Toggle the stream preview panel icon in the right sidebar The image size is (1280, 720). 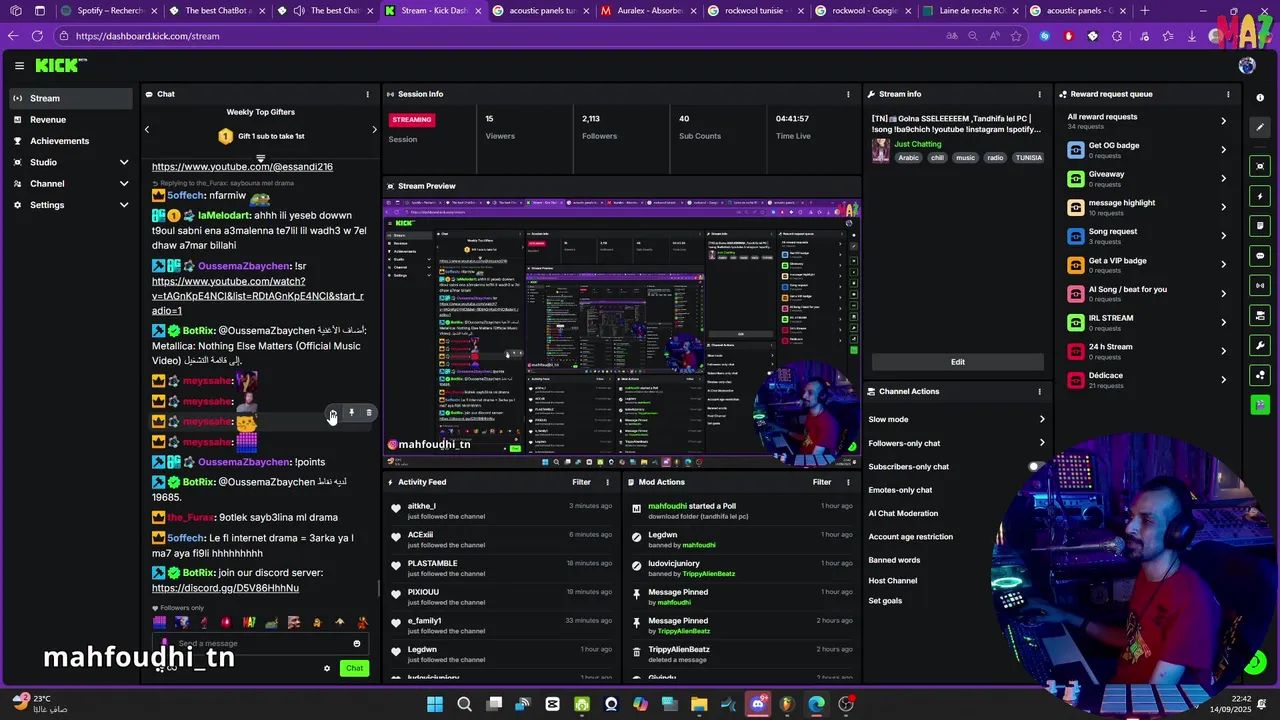point(1260,167)
